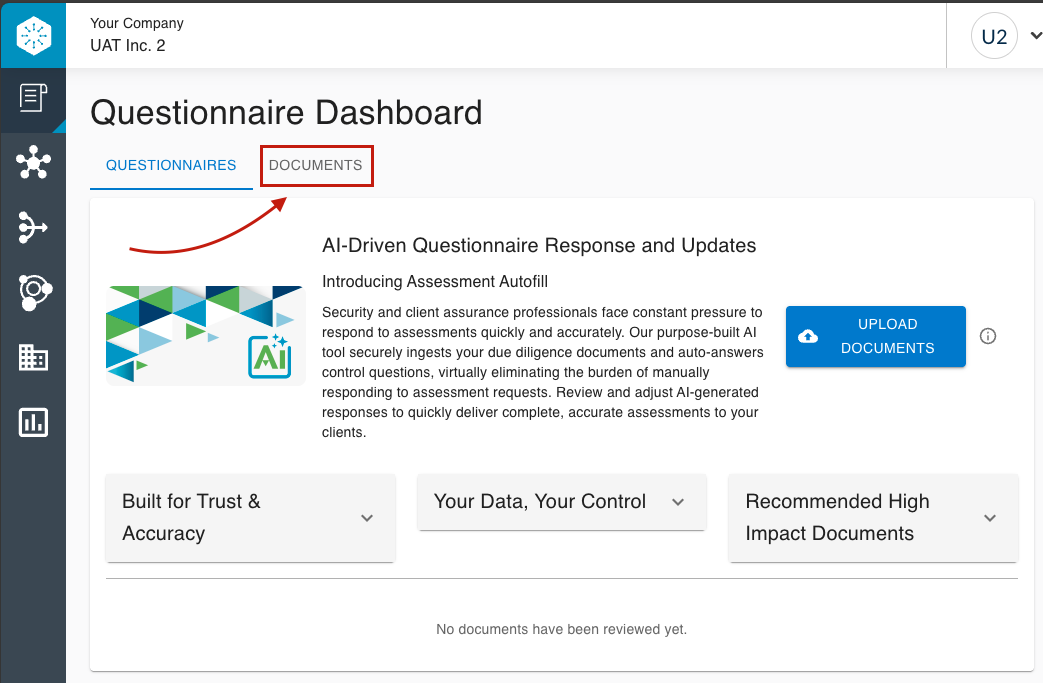1043x683 pixels.
Task: Click the hexagon company logo icon
Action: [x=33, y=35]
